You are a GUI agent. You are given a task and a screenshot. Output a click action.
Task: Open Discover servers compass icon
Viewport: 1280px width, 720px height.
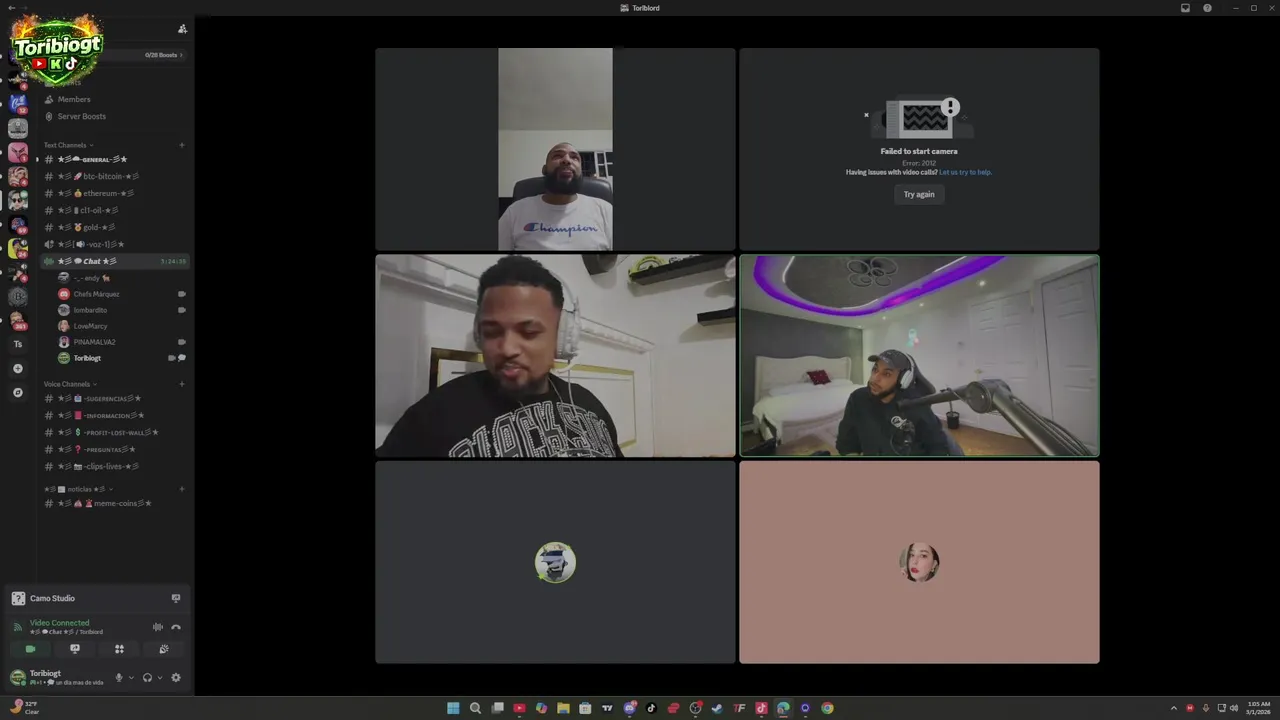17,393
